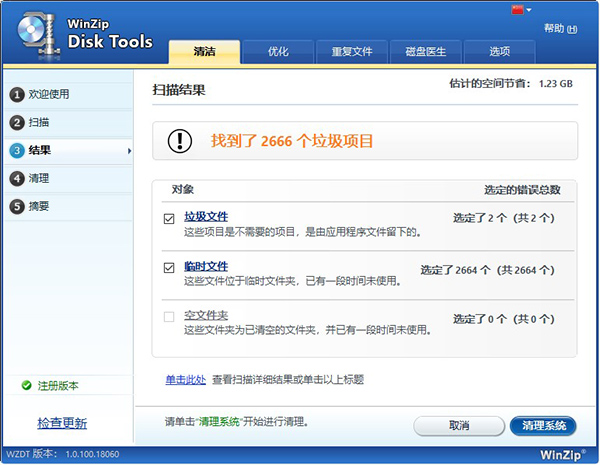Open the 重复文件 tab
600x465 pixels.
(x=351, y=51)
